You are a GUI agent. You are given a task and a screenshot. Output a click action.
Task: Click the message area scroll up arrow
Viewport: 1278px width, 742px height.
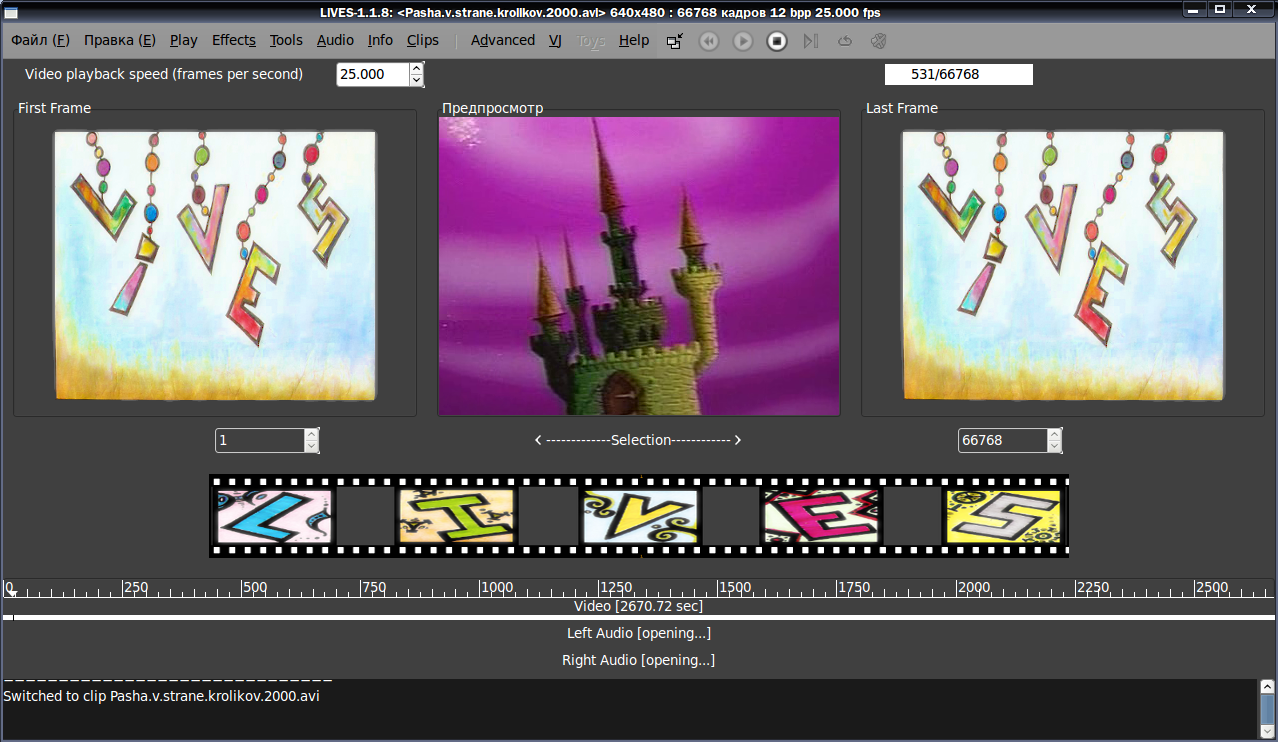click(x=1267, y=687)
